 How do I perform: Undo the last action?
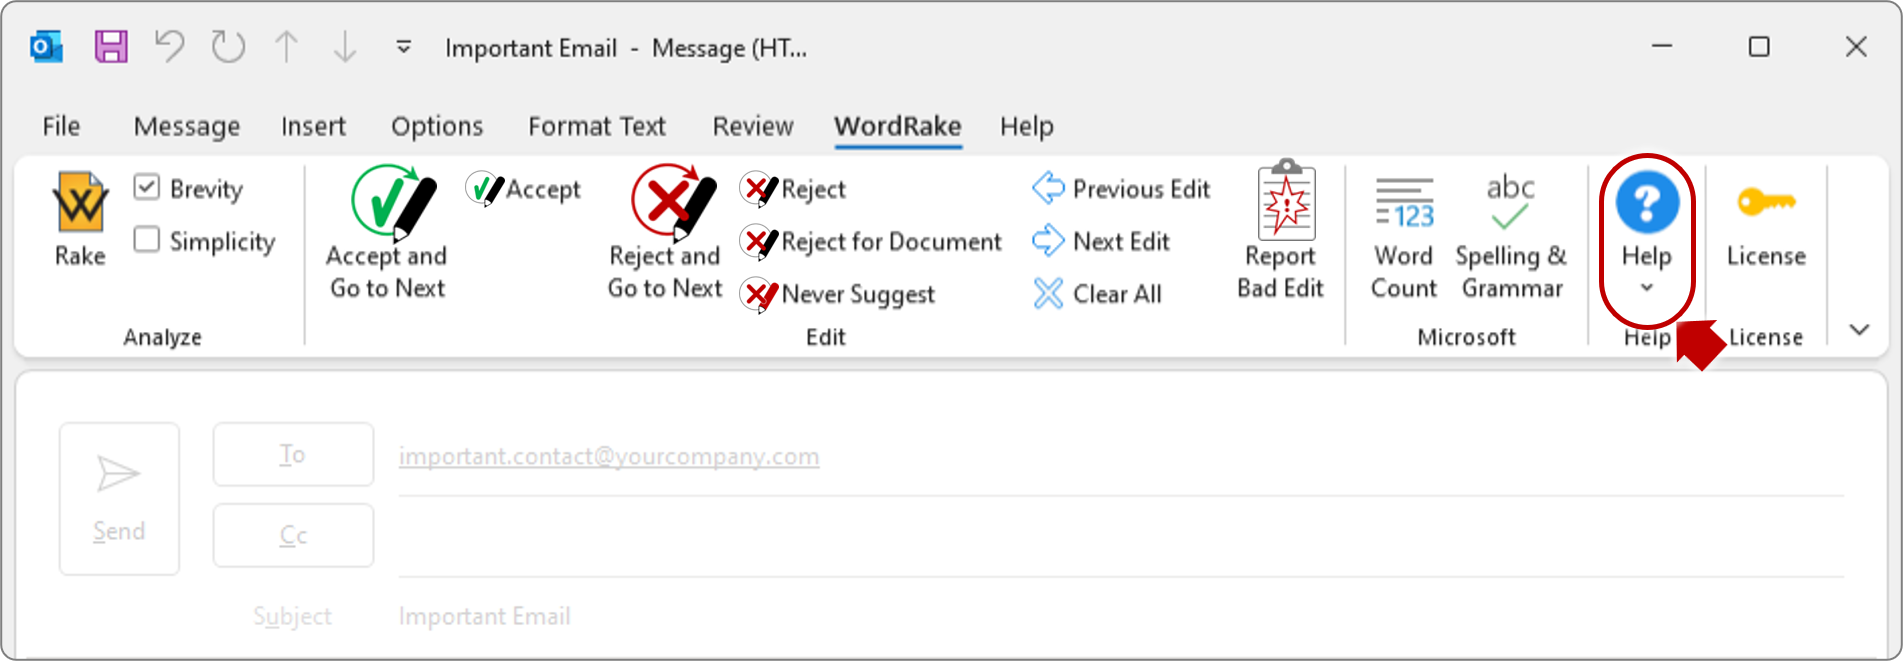[x=169, y=46]
